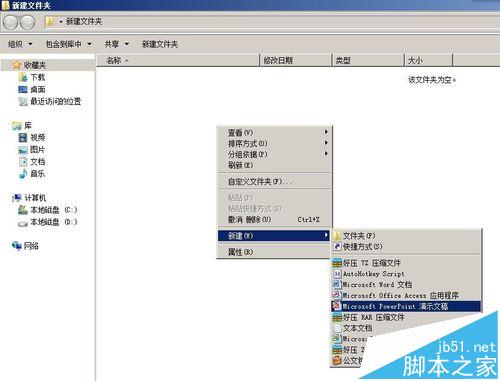
Task: Open the 包含到库中 dropdown
Action: [68, 44]
